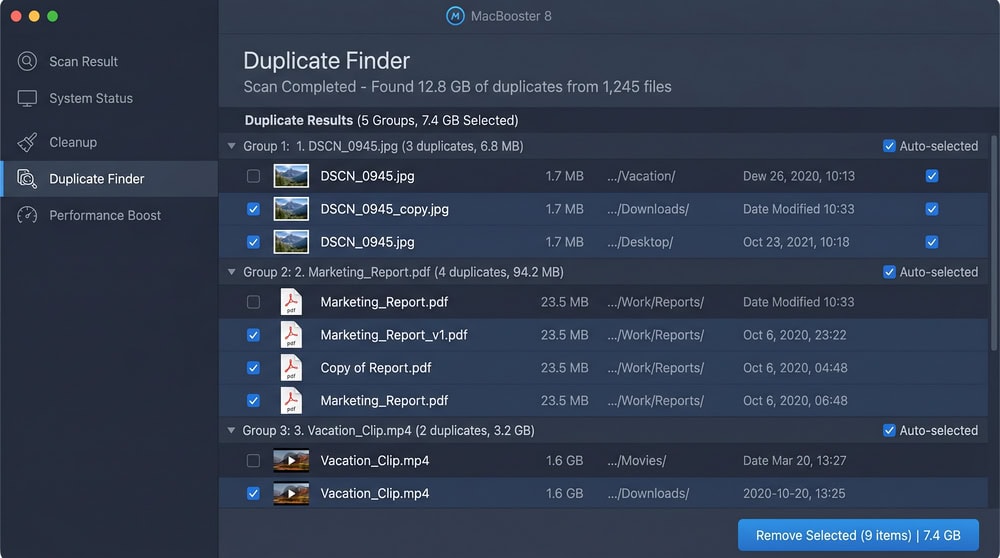This screenshot has width=1000, height=558.
Task: Uncheck Copy of Report.pdf
Action: click(x=253, y=368)
